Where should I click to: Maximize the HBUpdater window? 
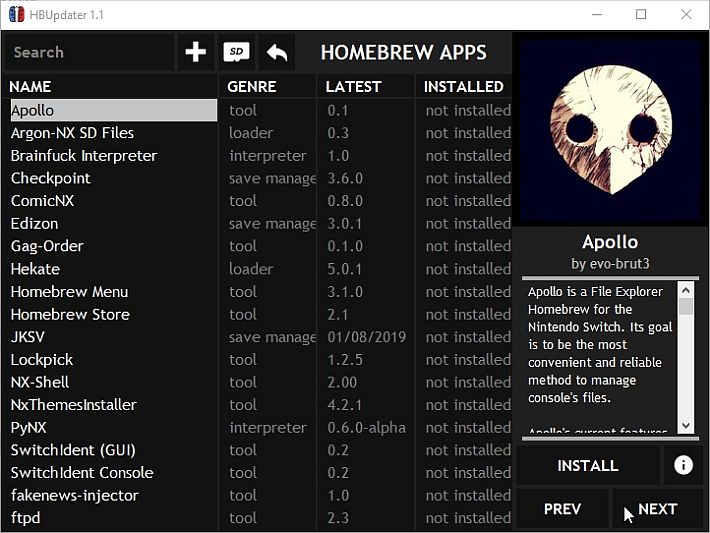point(641,14)
